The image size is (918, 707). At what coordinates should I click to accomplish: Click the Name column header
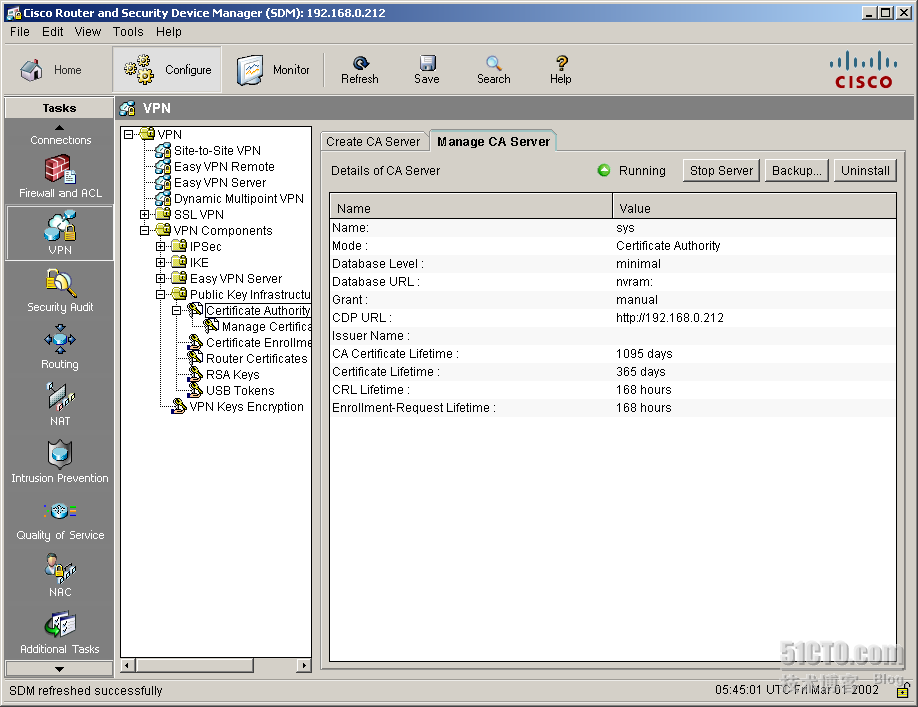(471, 207)
